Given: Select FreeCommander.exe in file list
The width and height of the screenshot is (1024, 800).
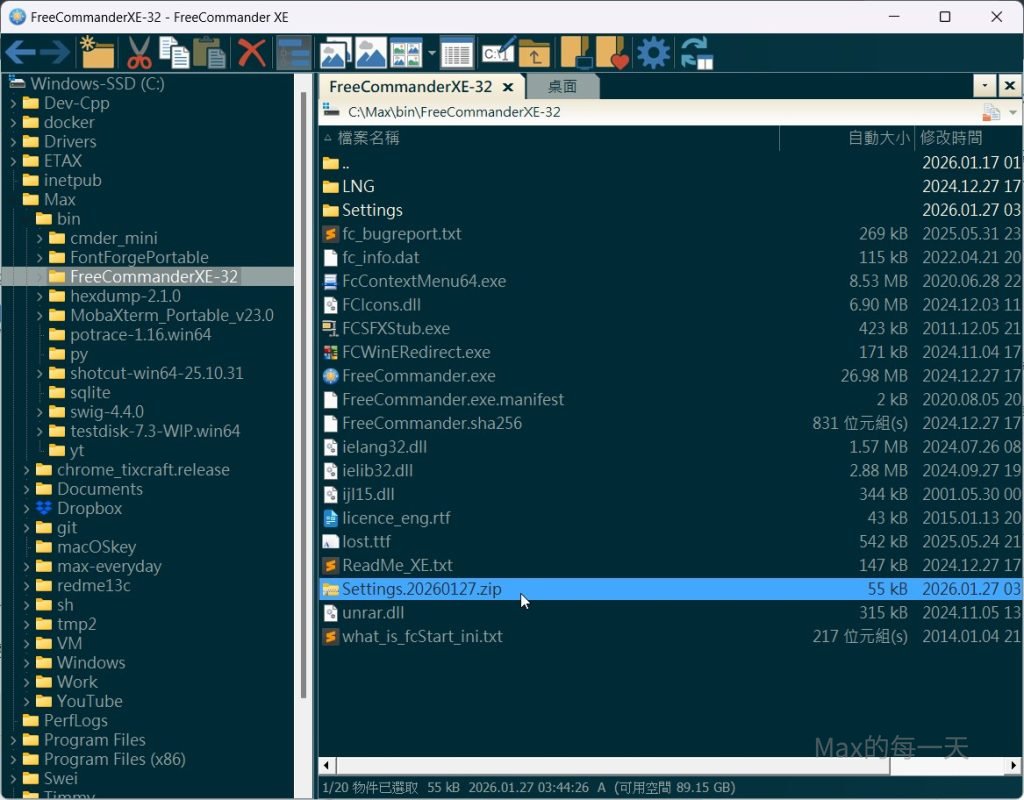Looking at the screenshot, I should 418,376.
